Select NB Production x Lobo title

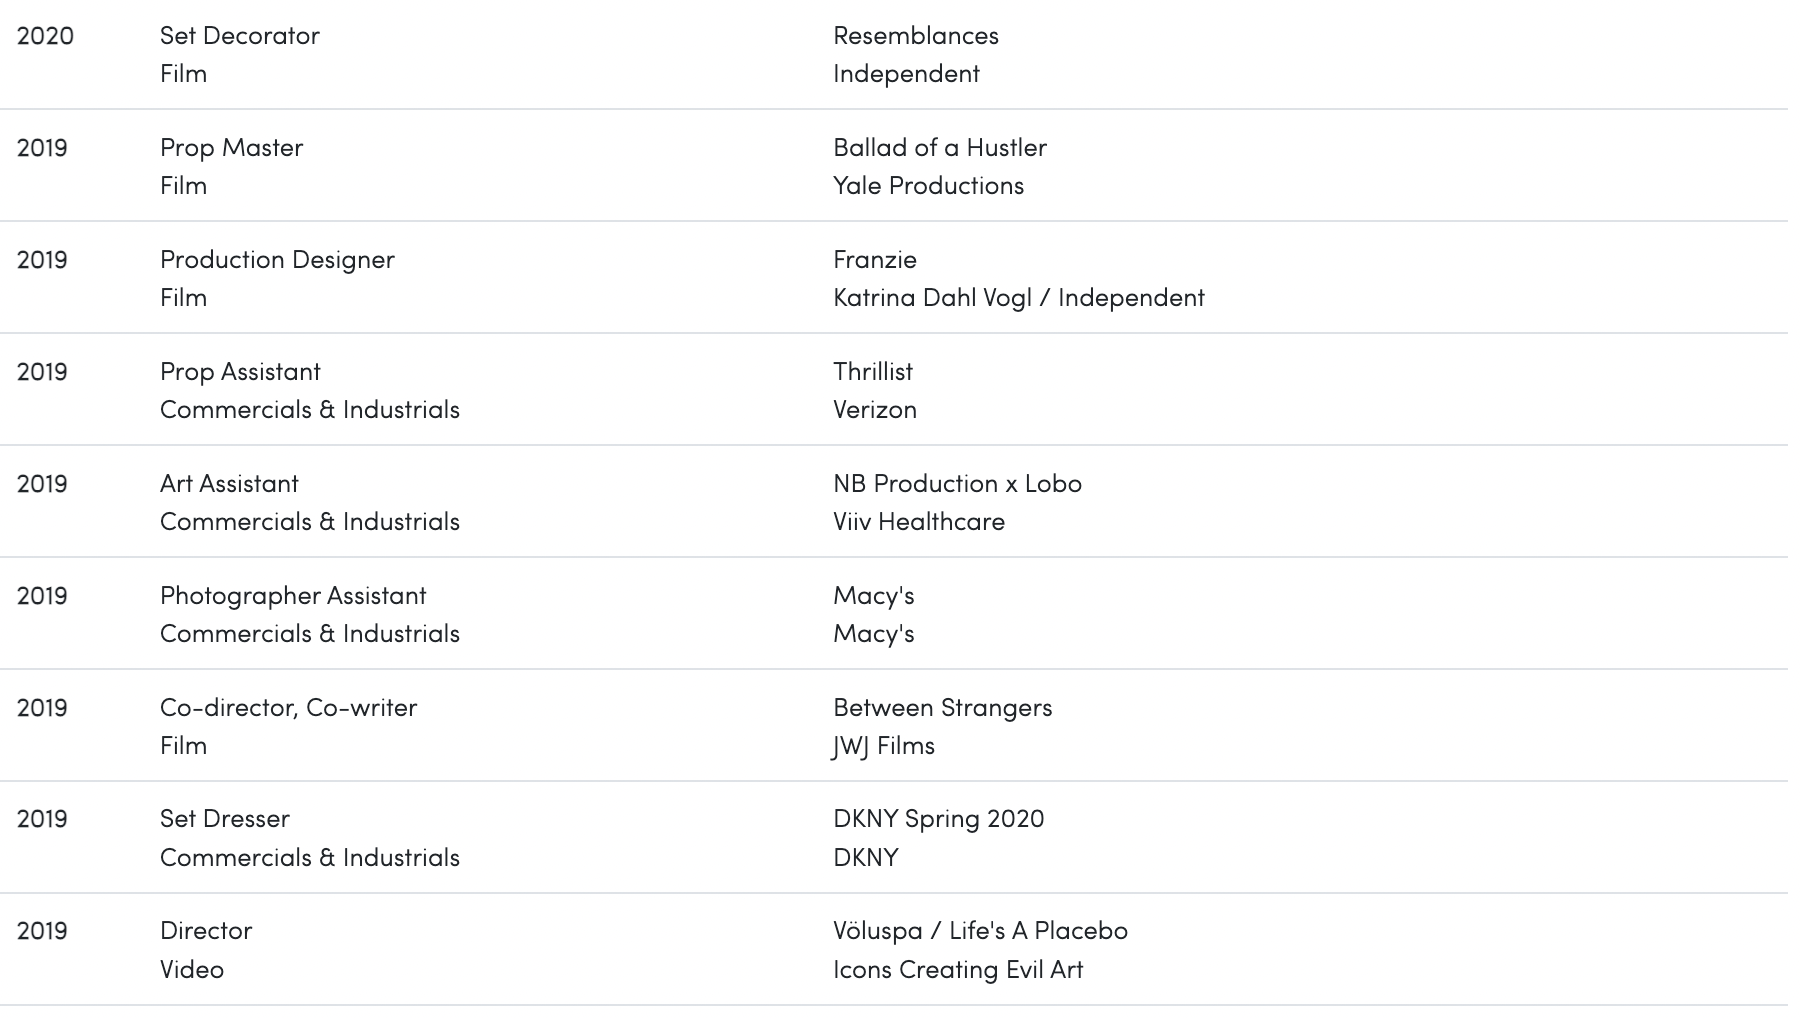[957, 484]
